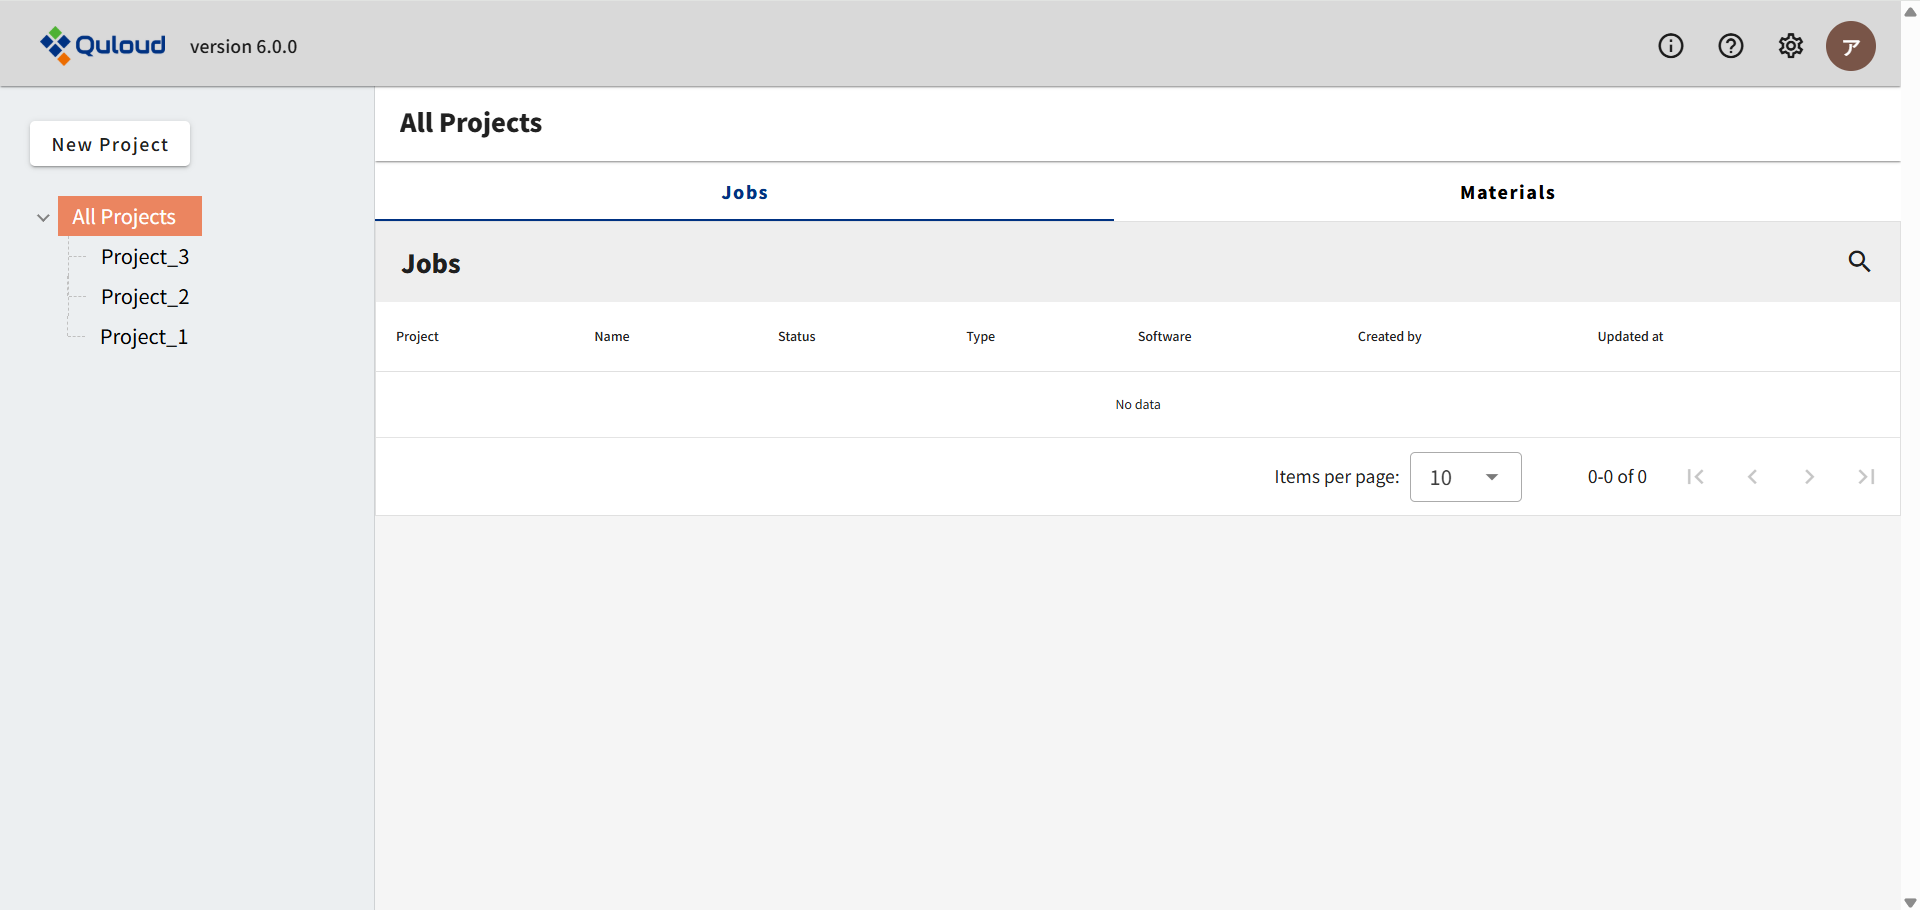Switch to the Materials tab
The image size is (1920, 910).
[1506, 192]
